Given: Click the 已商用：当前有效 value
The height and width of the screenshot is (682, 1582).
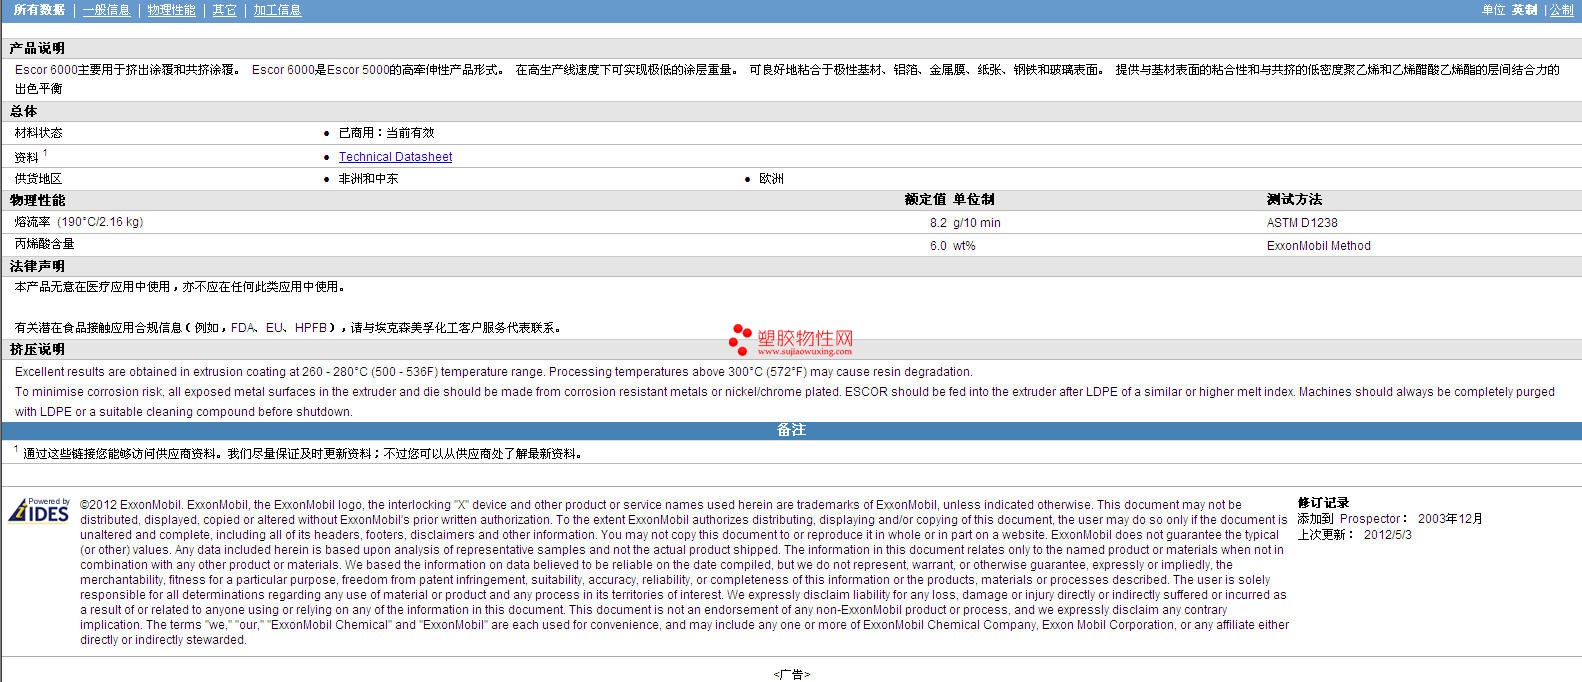Looking at the screenshot, I should (x=386, y=133).
